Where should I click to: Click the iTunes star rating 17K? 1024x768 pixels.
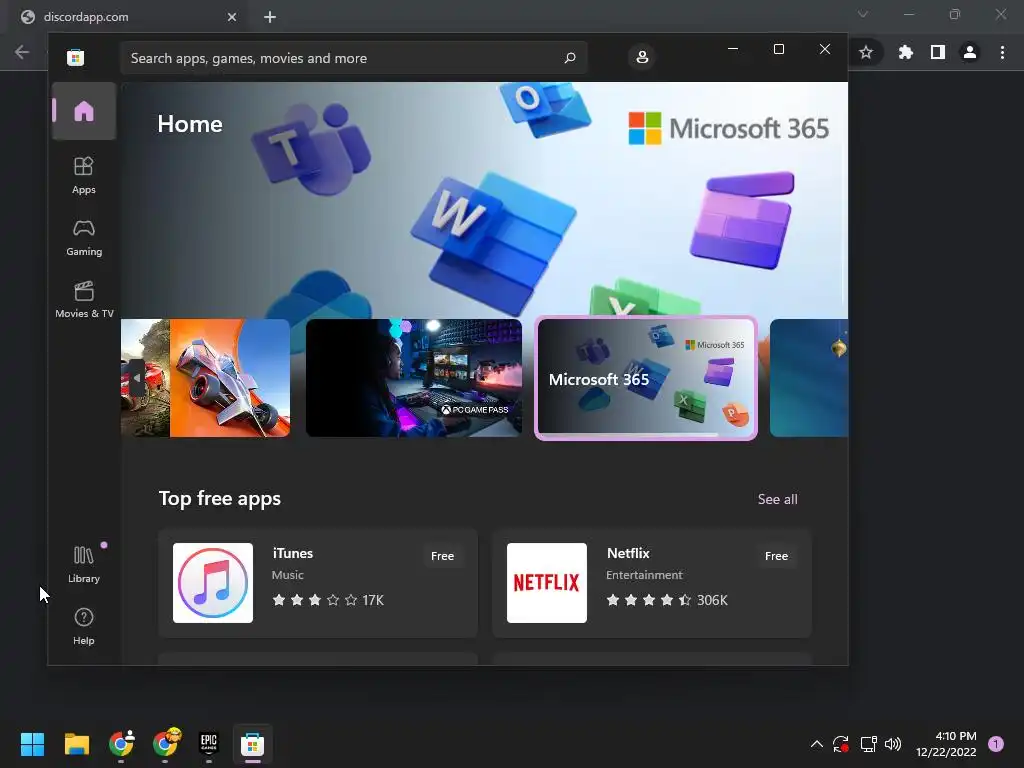(x=328, y=600)
